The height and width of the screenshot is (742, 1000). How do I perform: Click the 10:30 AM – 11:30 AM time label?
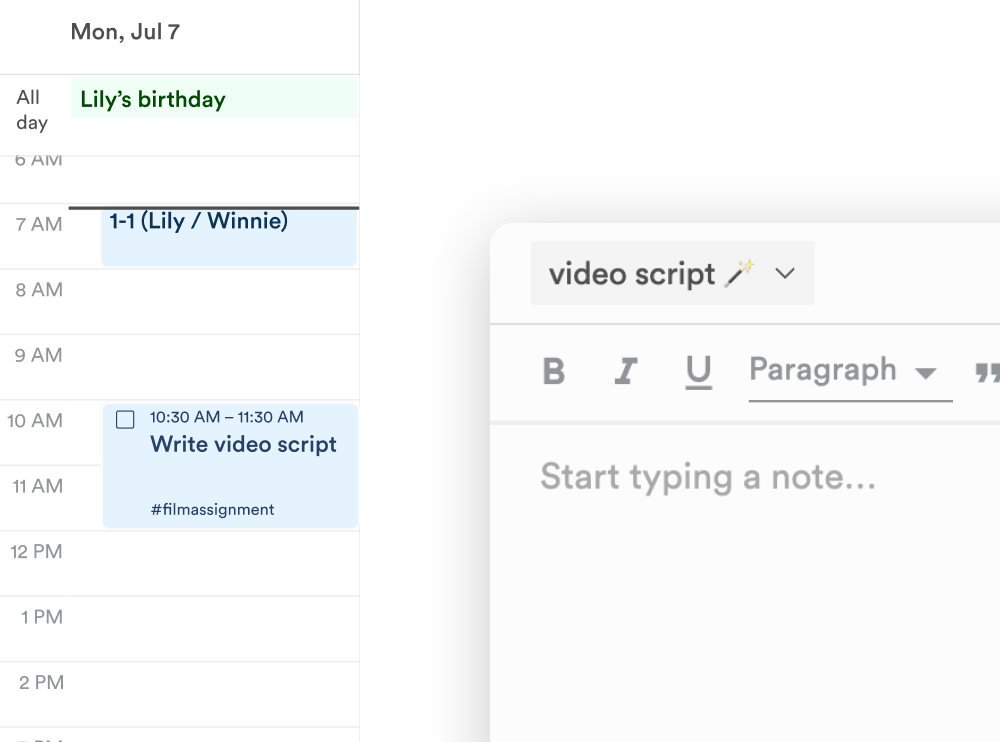[x=227, y=417]
